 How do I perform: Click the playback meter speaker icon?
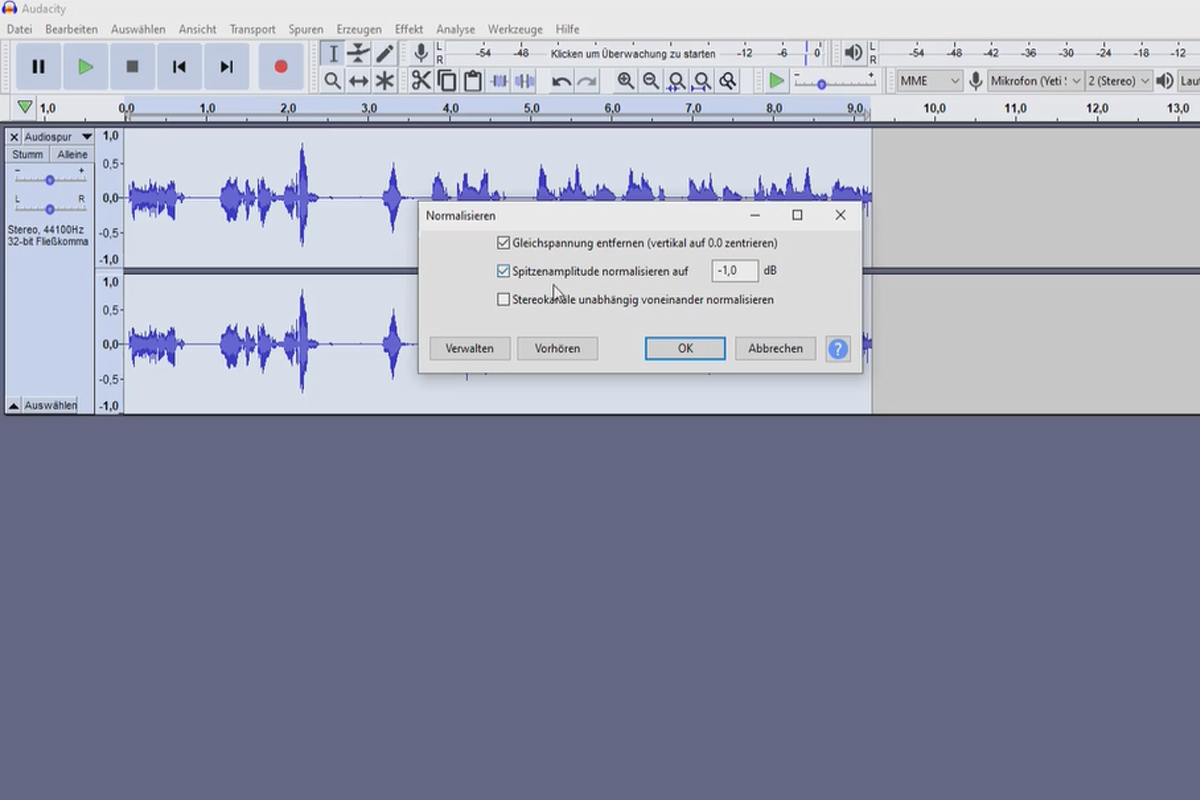pyautogui.click(x=853, y=53)
